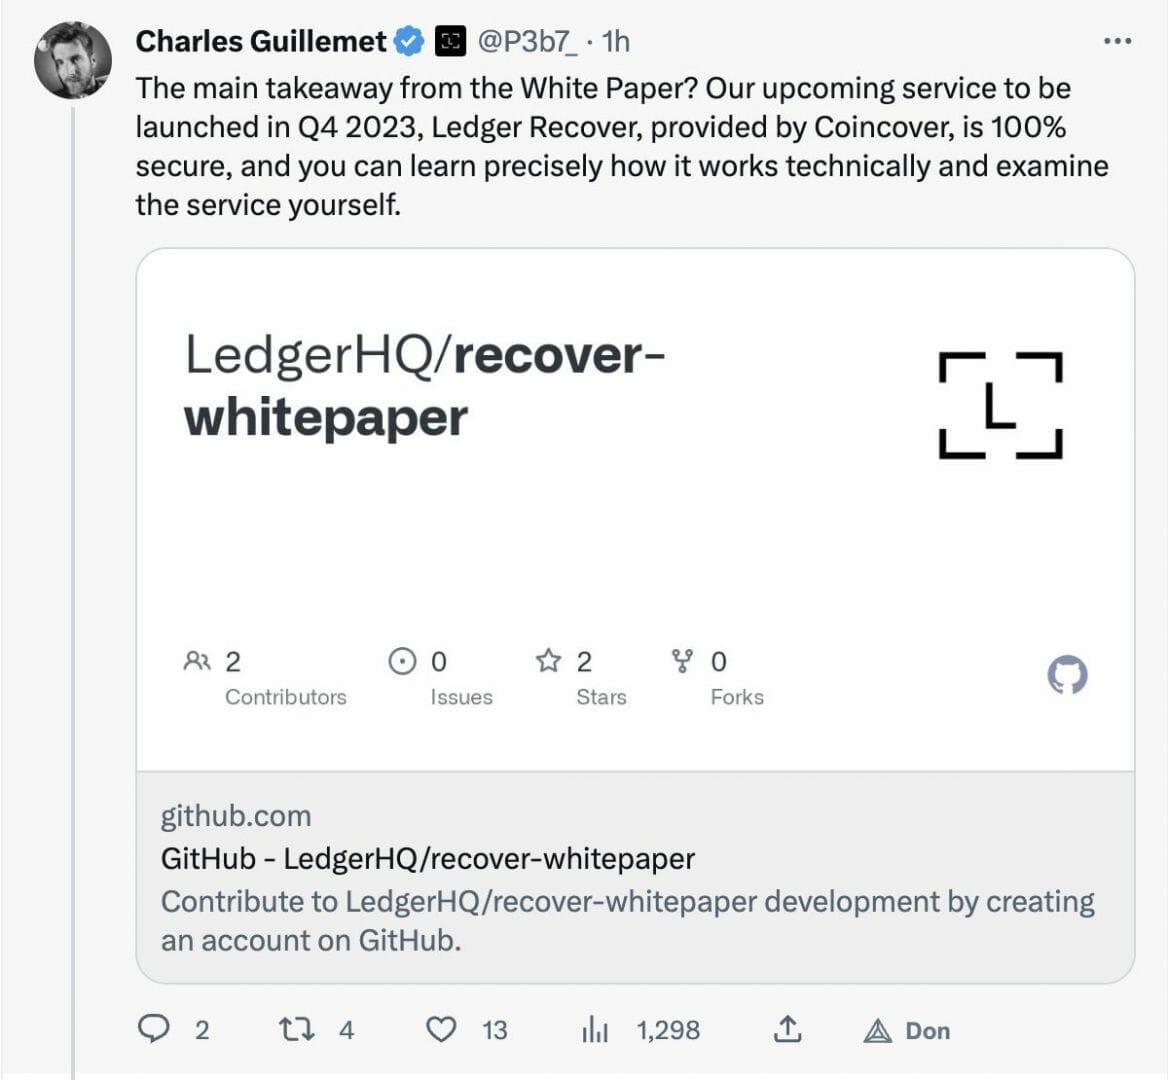Open the "GitHub - LedgerHQ/recover-whitepaper" card title
Screen dimensions: 1168x1080
pos(427,858)
